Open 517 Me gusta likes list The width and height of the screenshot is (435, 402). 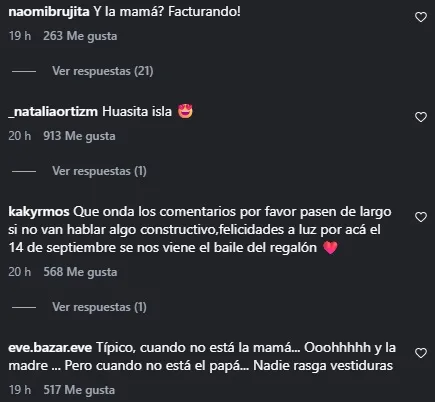[x=79, y=390]
